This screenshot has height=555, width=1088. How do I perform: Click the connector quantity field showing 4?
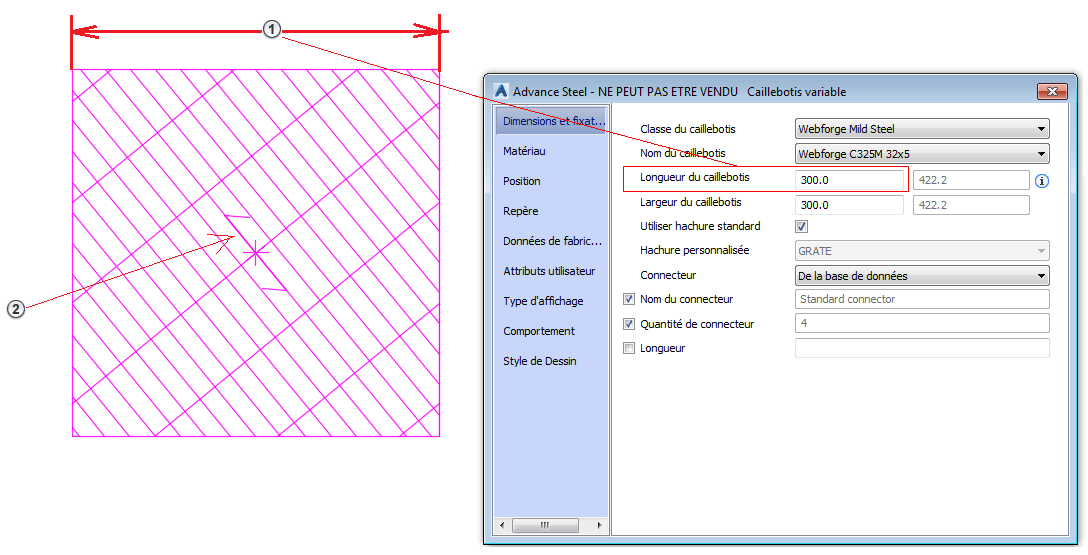coord(921,323)
